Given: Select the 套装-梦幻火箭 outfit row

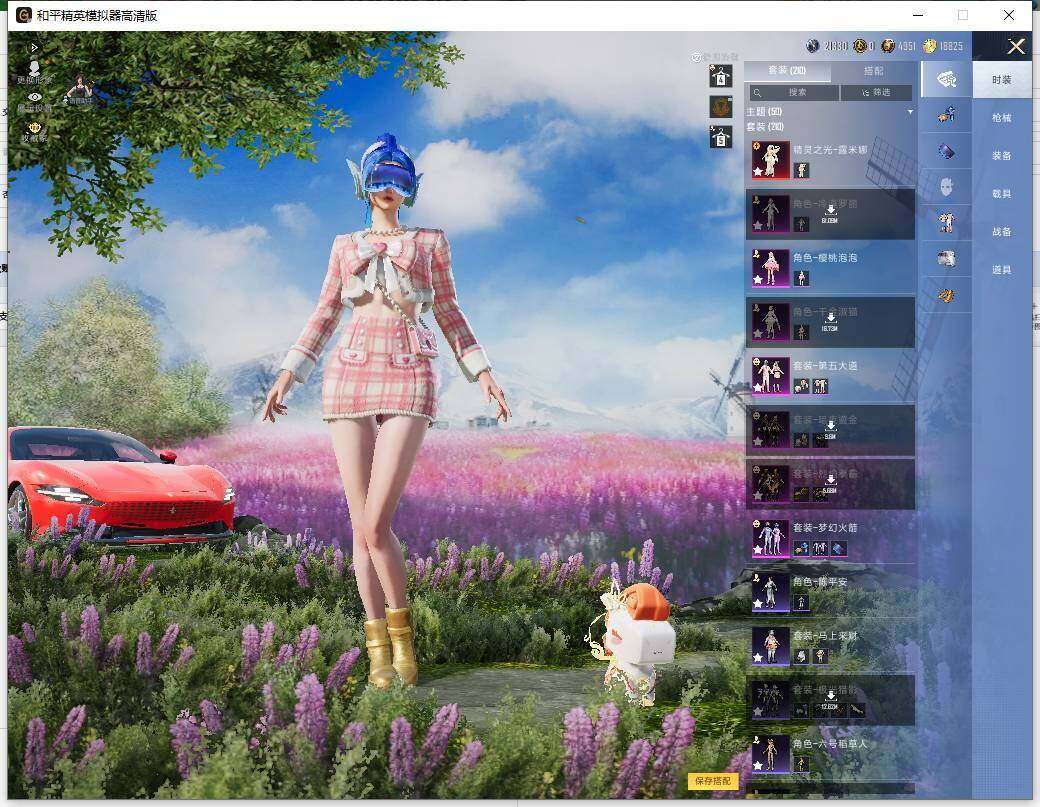Looking at the screenshot, I should (x=830, y=538).
